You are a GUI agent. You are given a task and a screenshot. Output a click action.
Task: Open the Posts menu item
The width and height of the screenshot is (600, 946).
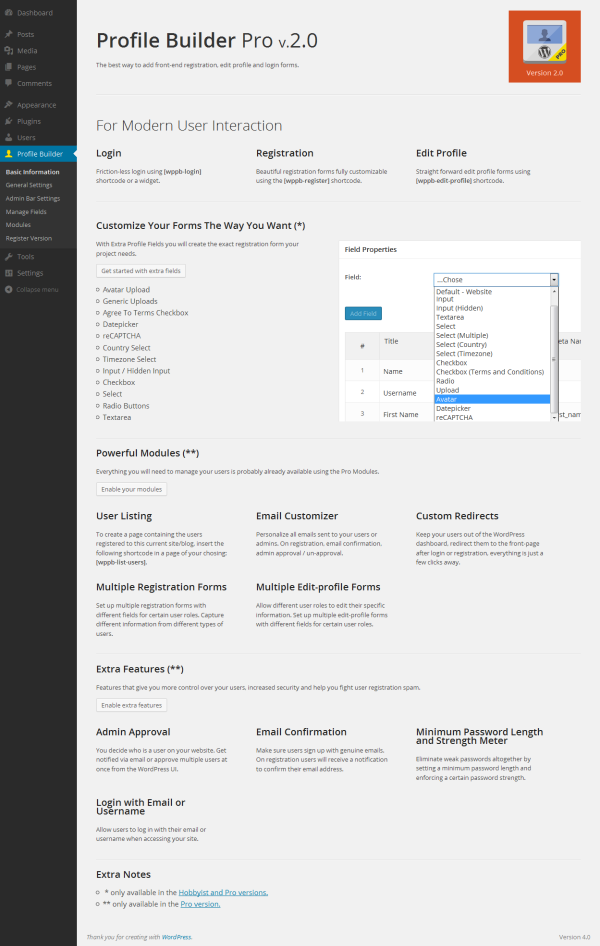coord(25,34)
